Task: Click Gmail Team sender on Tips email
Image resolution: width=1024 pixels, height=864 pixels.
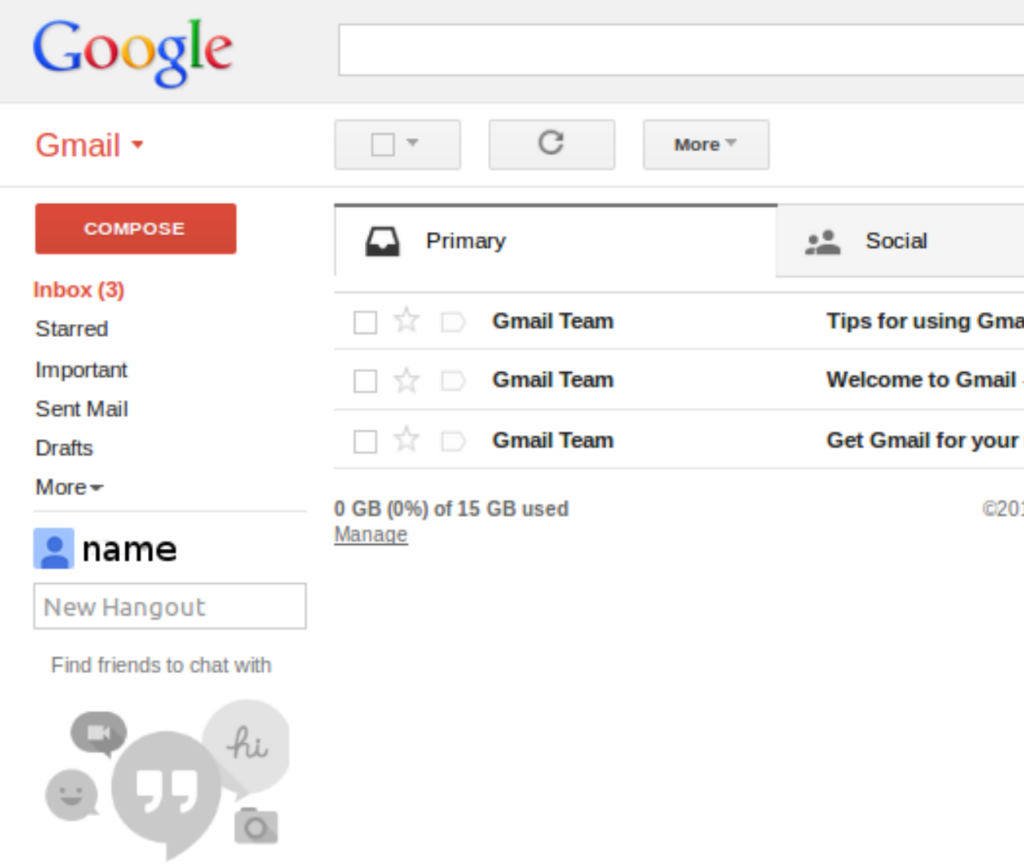Action: [553, 321]
